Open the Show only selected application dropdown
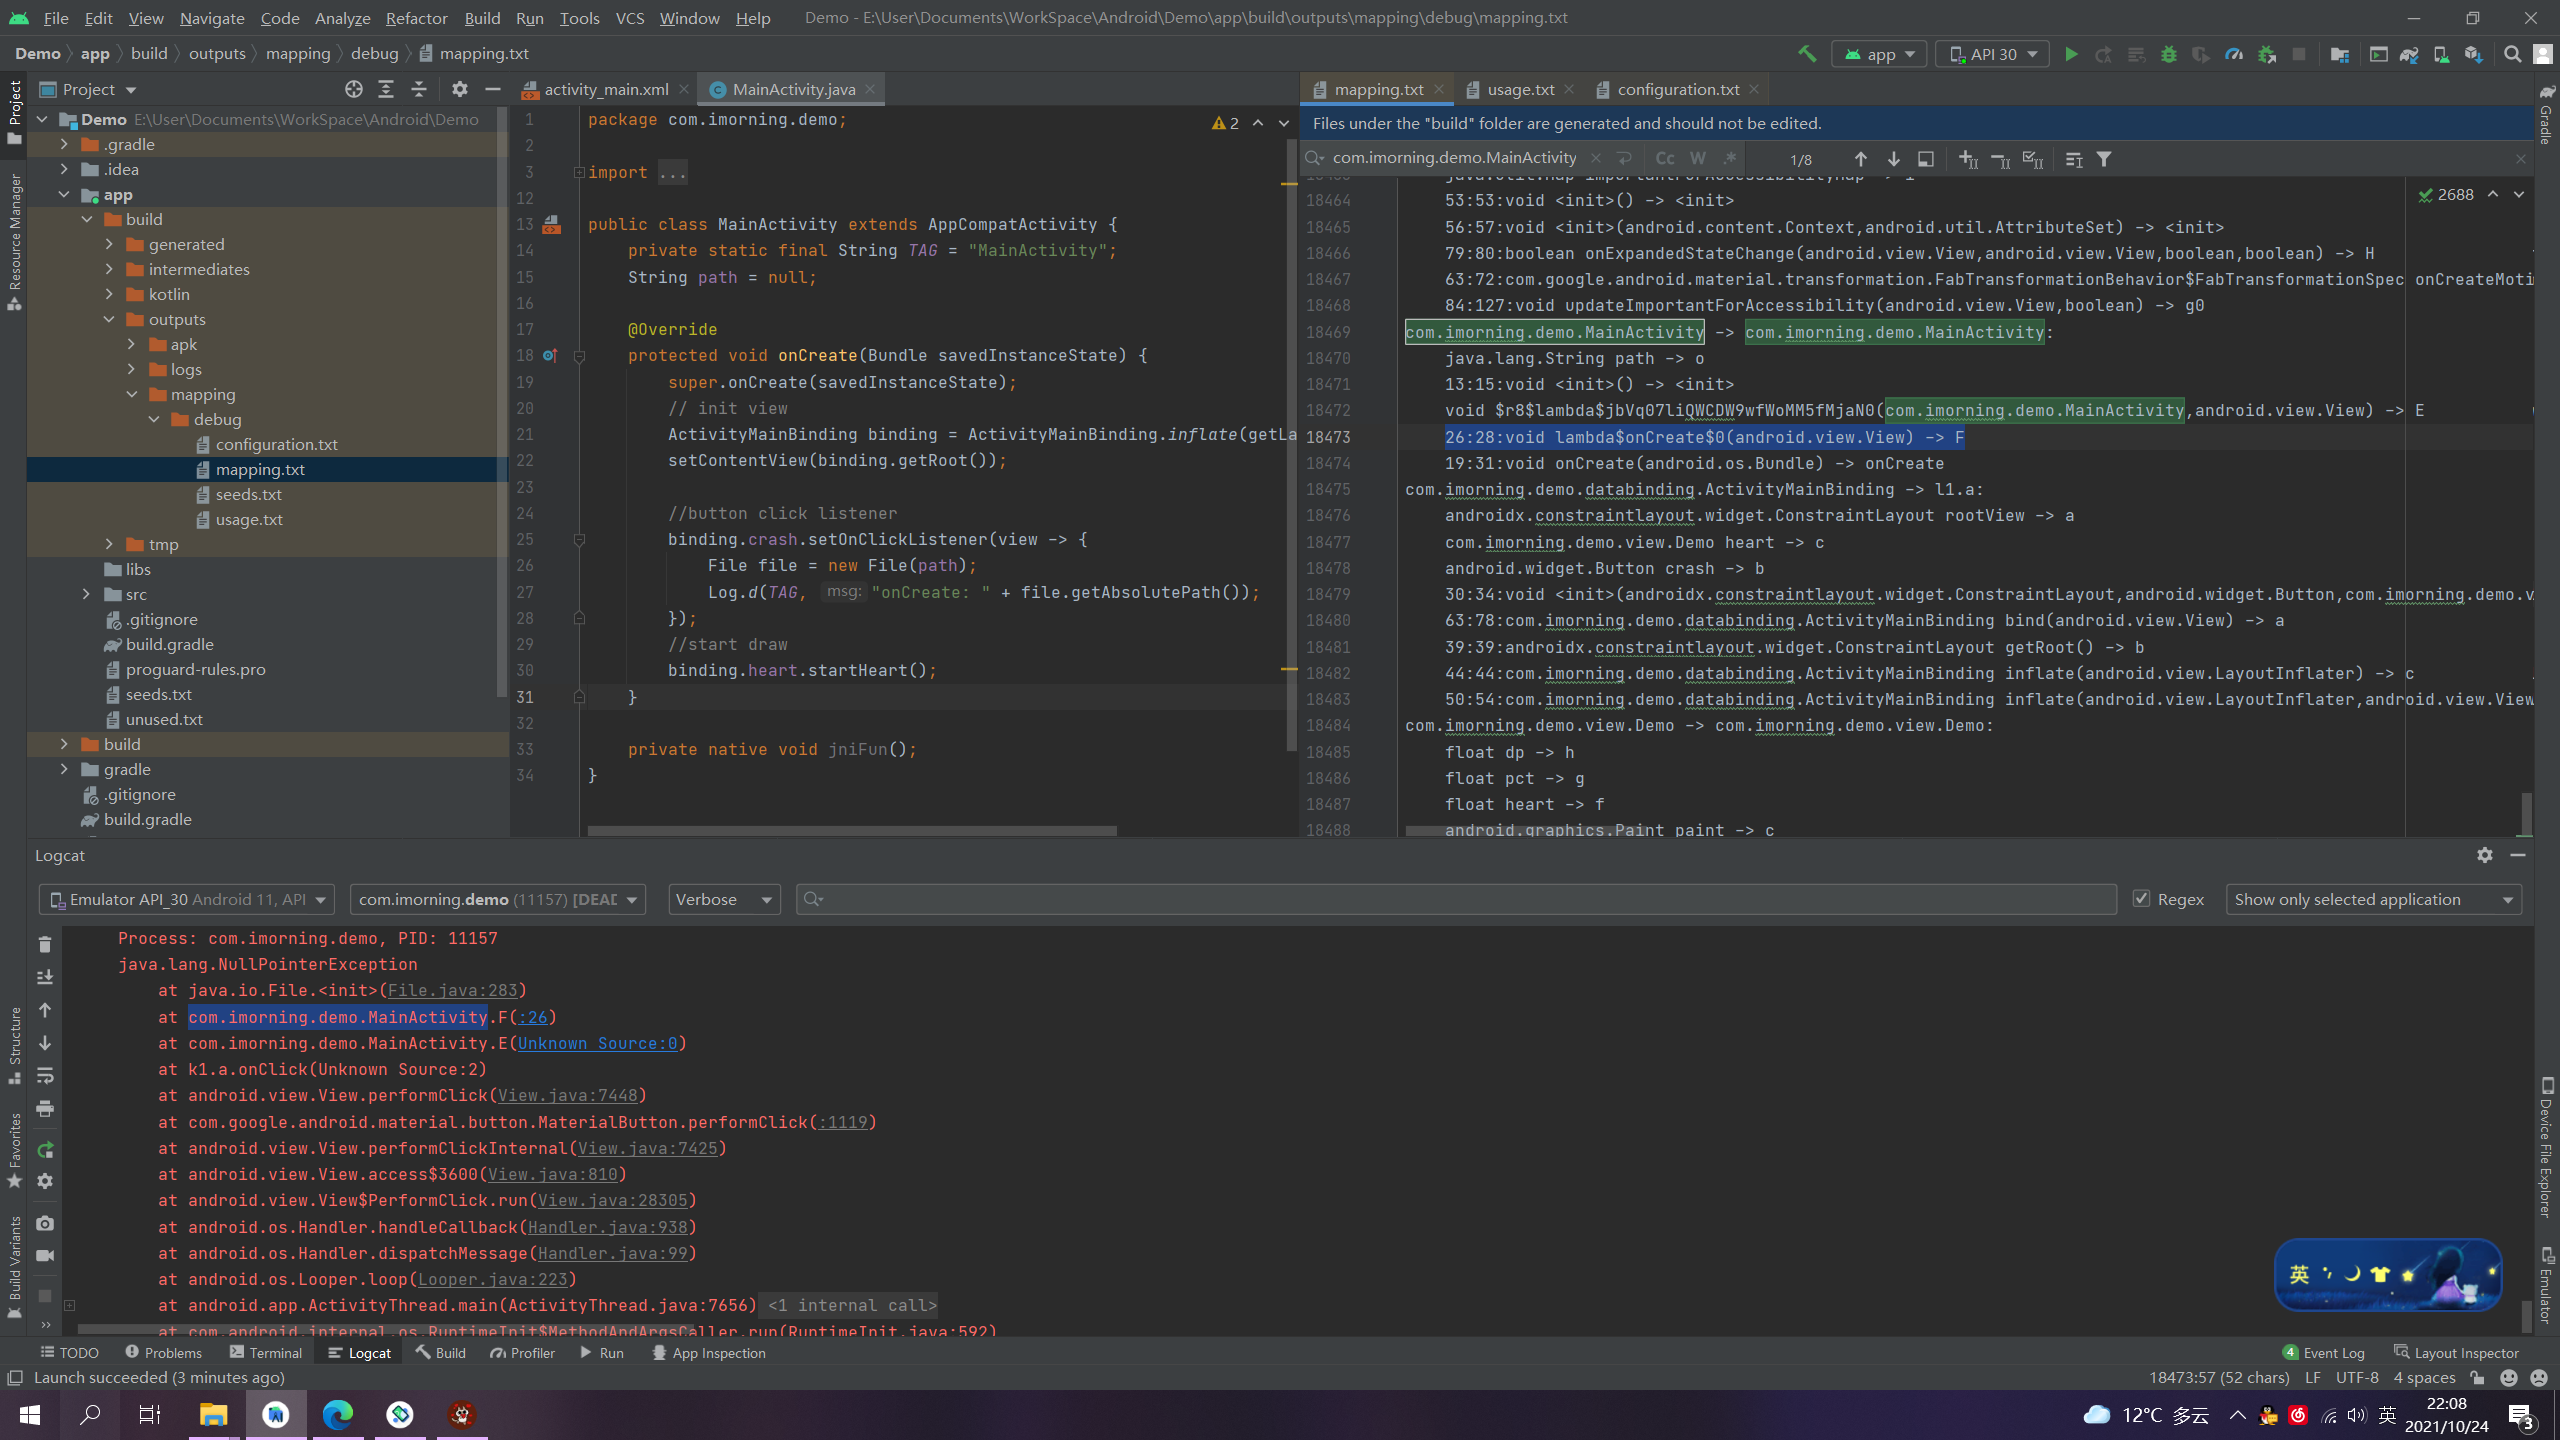Image resolution: width=2560 pixels, height=1440 pixels. tap(2372, 899)
